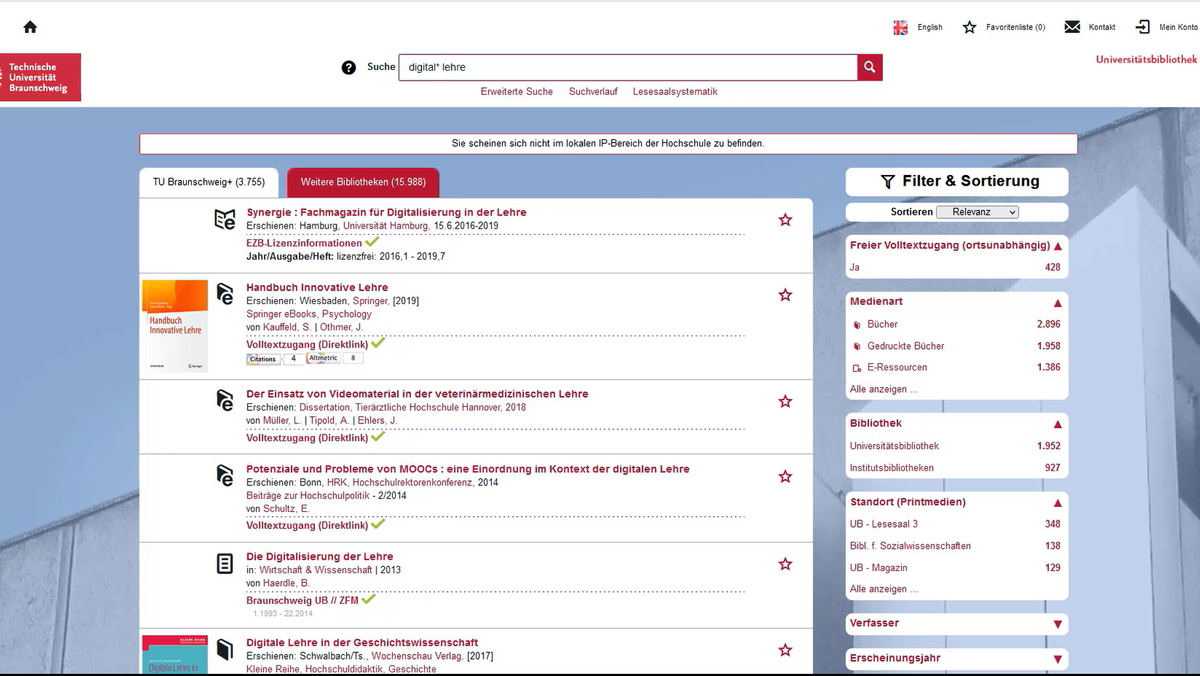Open Der Einsatz von Videomaterial title link
Image resolution: width=1200 pixels, height=676 pixels.
[x=417, y=394]
